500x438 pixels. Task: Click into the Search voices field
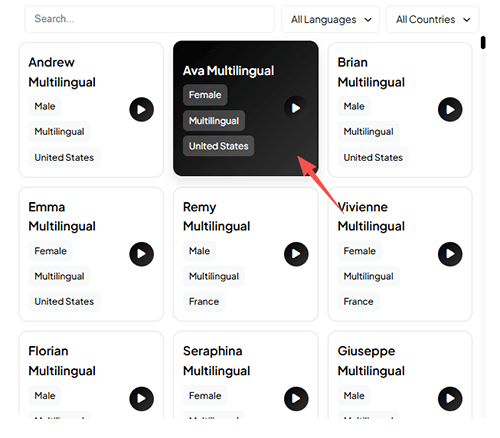coord(150,19)
